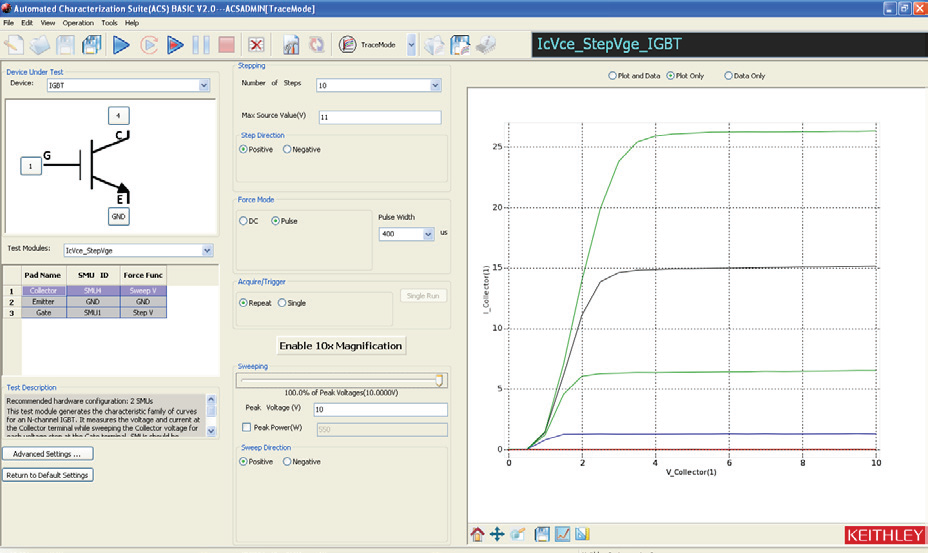Click Enable 10x Magnification button
928x553 pixels.
[340, 346]
